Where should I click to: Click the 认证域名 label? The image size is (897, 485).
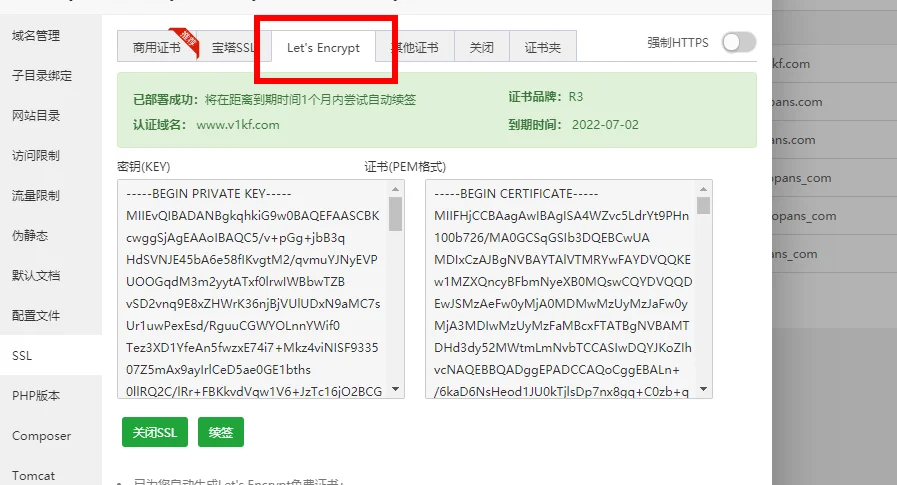[160, 125]
